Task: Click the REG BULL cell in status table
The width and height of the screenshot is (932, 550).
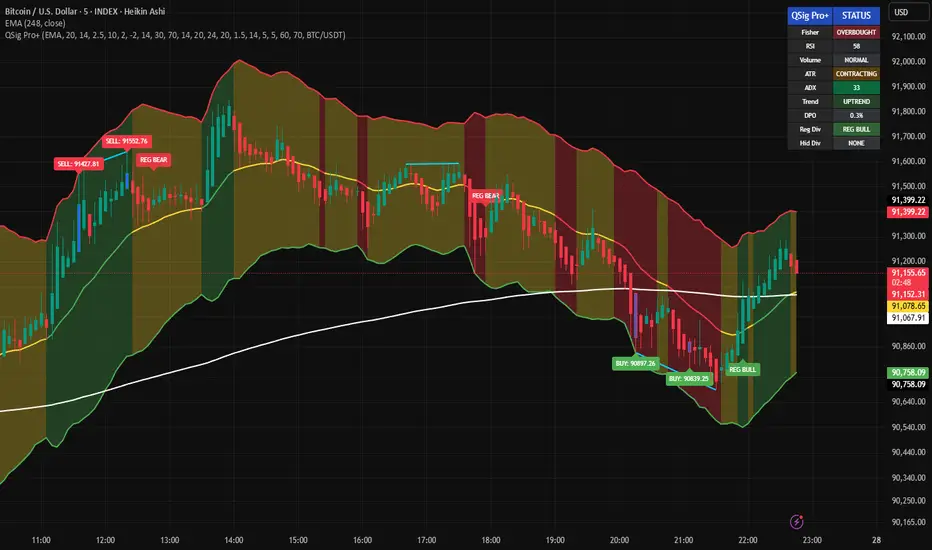Action: 856,129
